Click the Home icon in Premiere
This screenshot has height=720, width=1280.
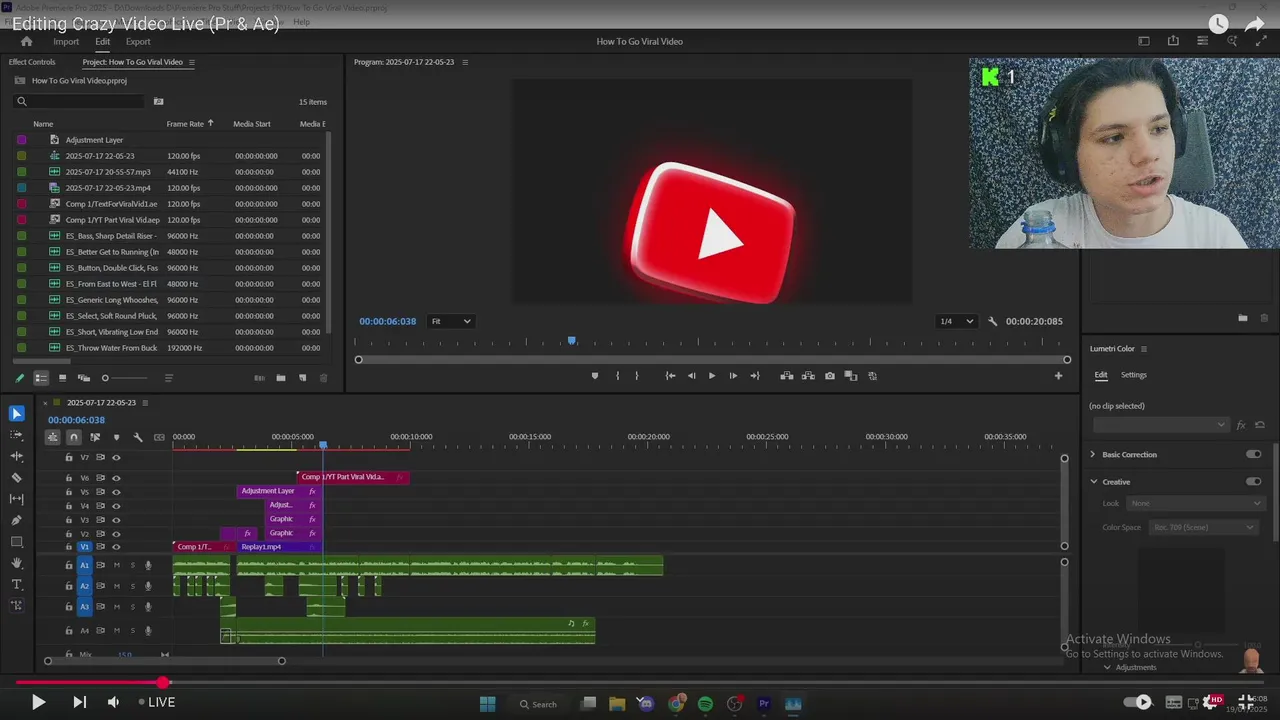pos(26,42)
